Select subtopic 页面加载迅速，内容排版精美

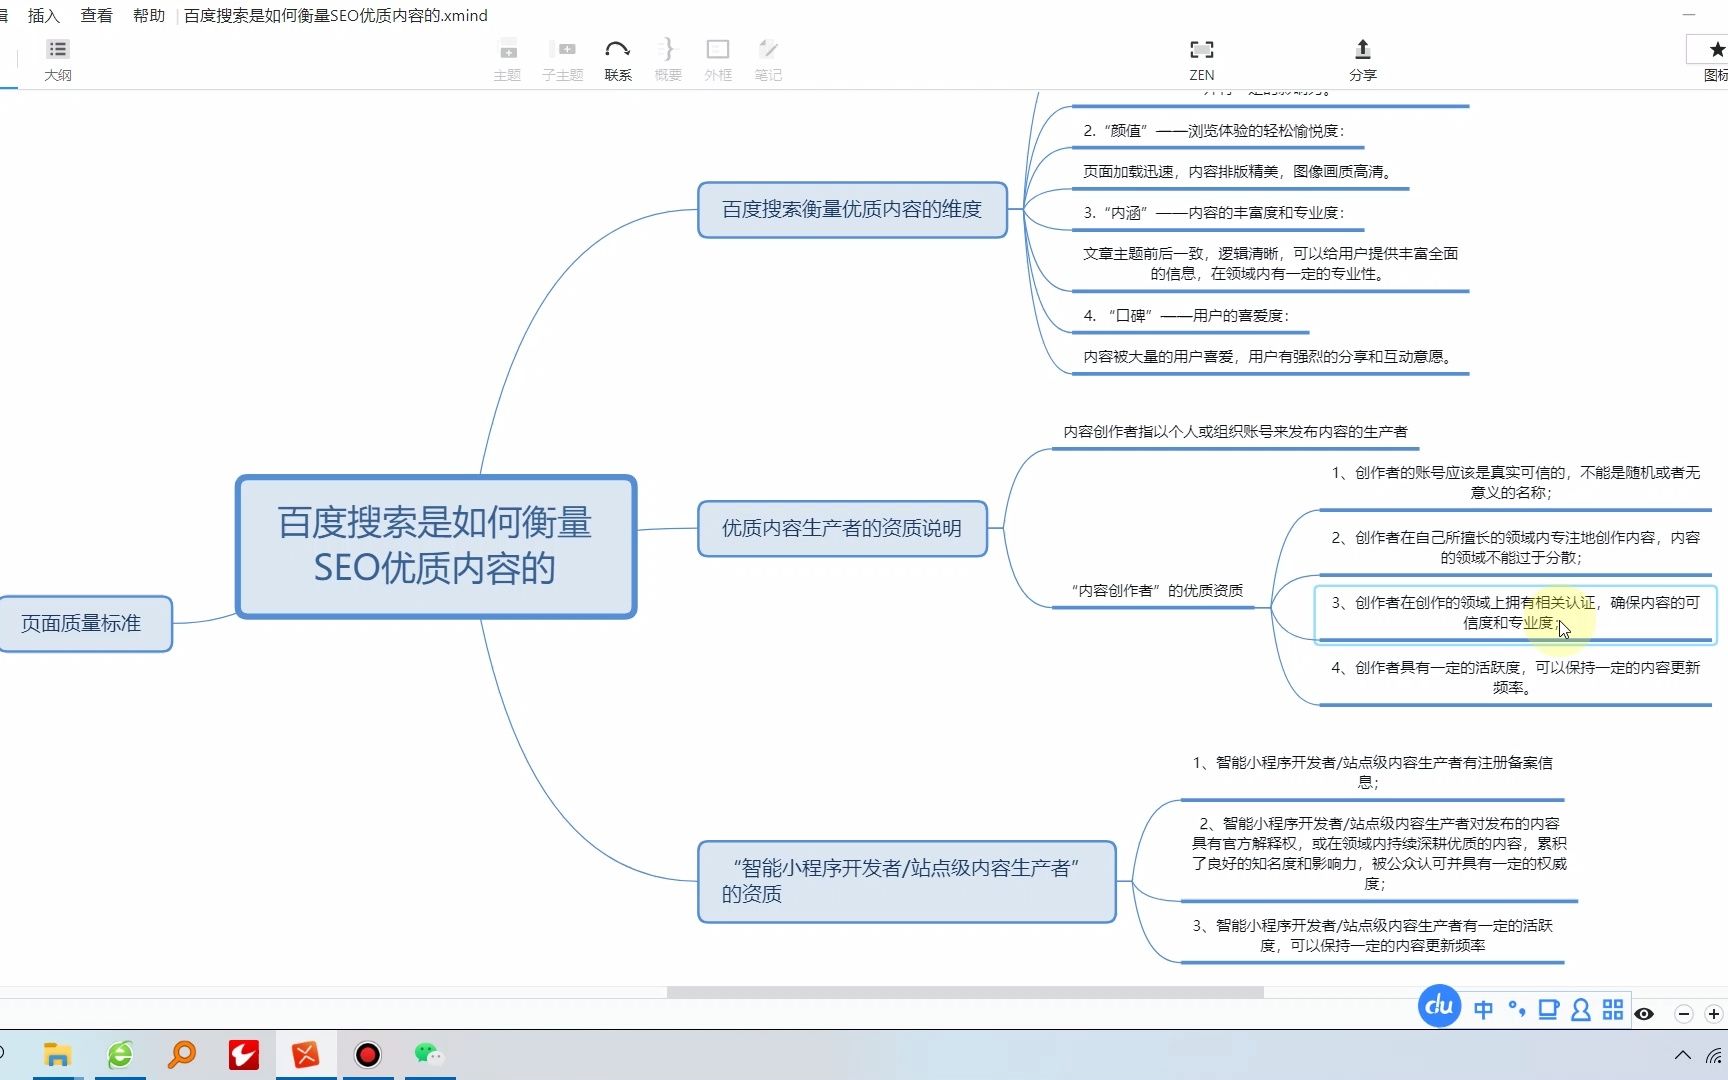1238,172
